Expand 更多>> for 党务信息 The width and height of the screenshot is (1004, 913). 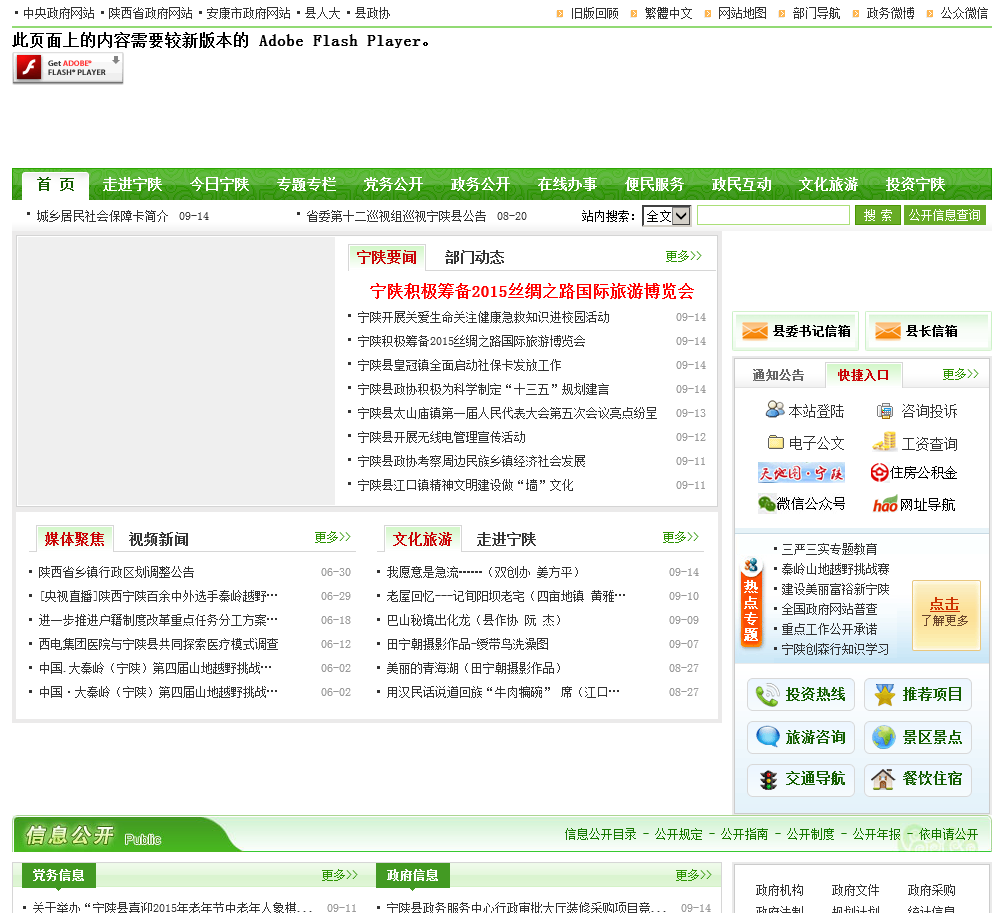click(x=339, y=875)
